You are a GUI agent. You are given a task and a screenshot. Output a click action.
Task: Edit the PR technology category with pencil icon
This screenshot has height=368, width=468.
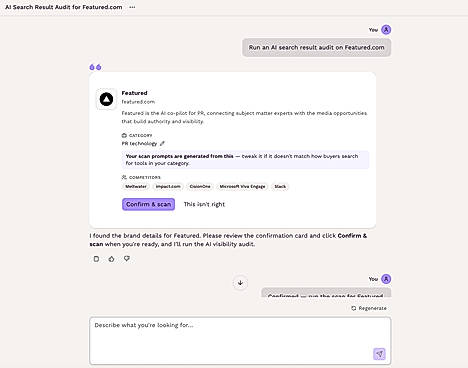click(x=162, y=144)
